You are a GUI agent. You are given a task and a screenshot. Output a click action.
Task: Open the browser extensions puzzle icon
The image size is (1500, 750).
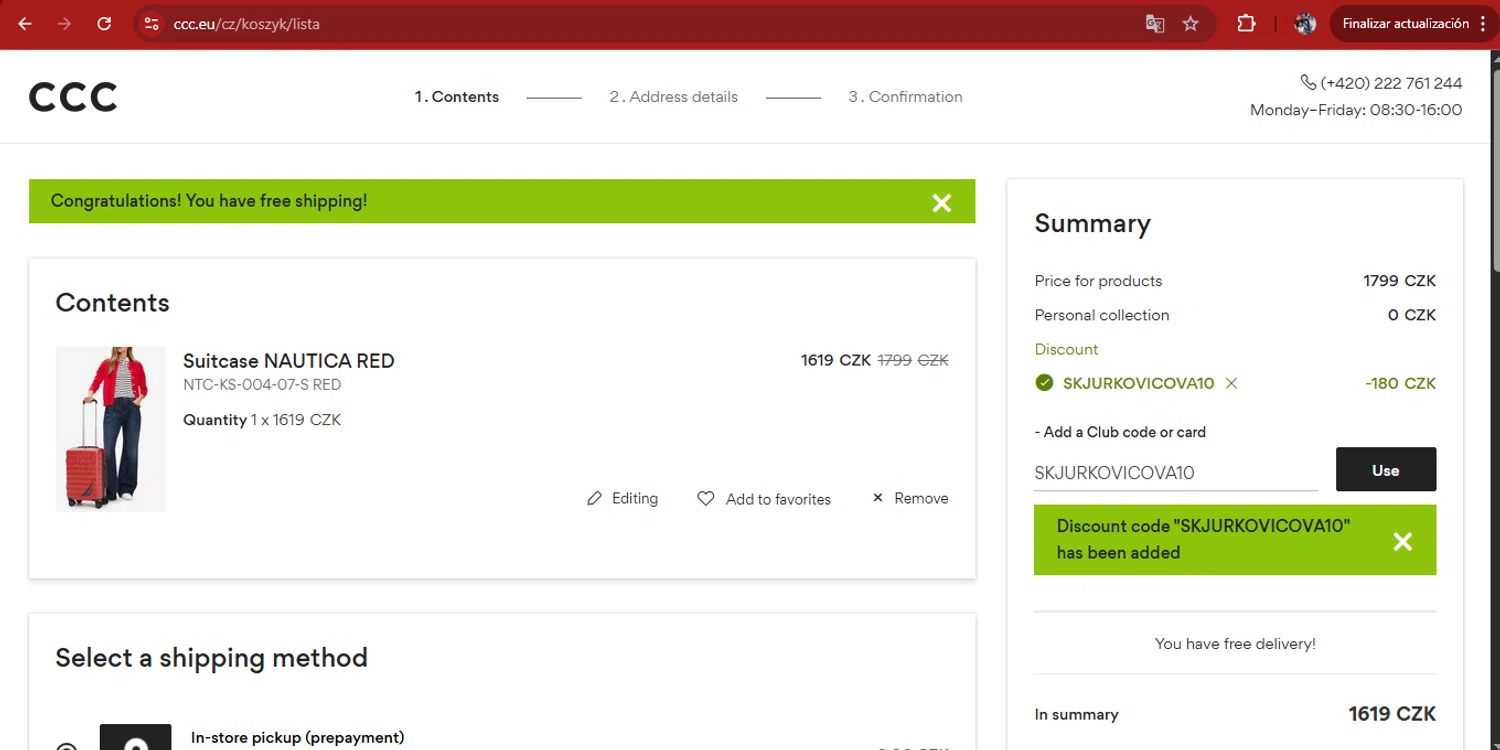click(x=1246, y=24)
